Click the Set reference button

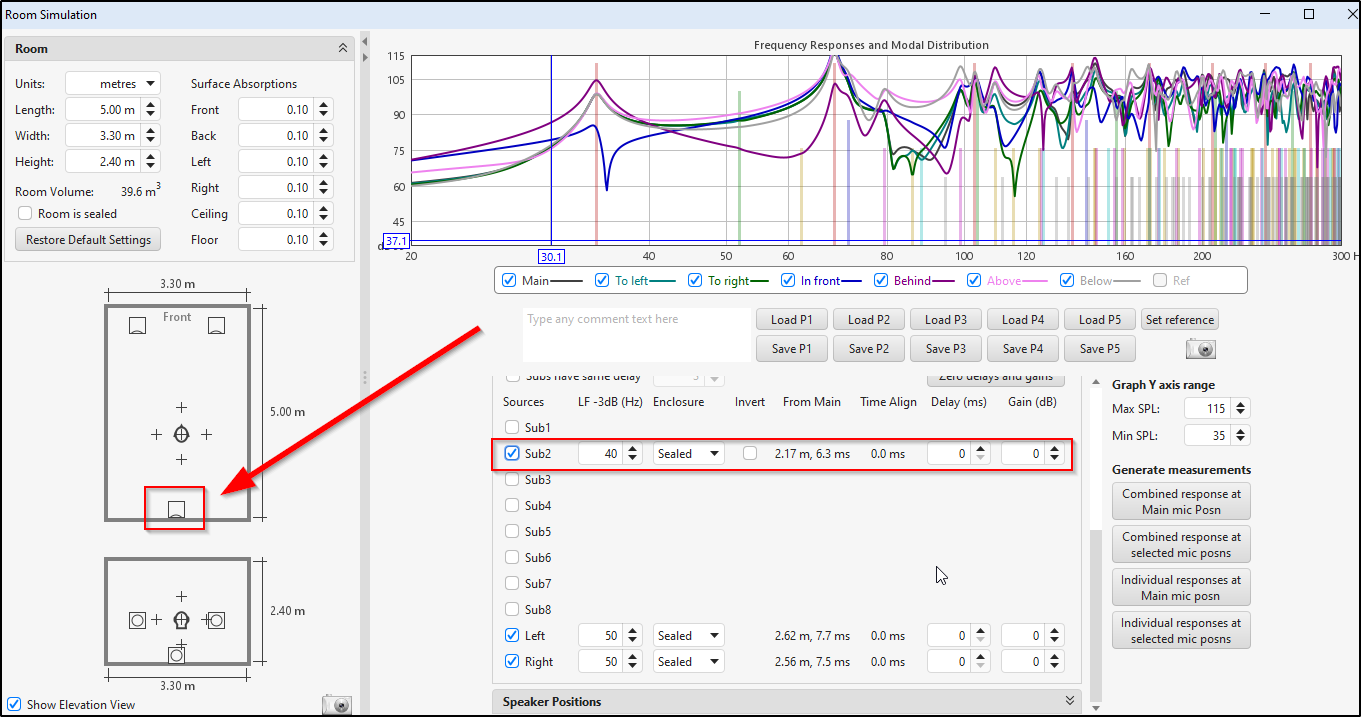pyautogui.click(x=1180, y=320)
